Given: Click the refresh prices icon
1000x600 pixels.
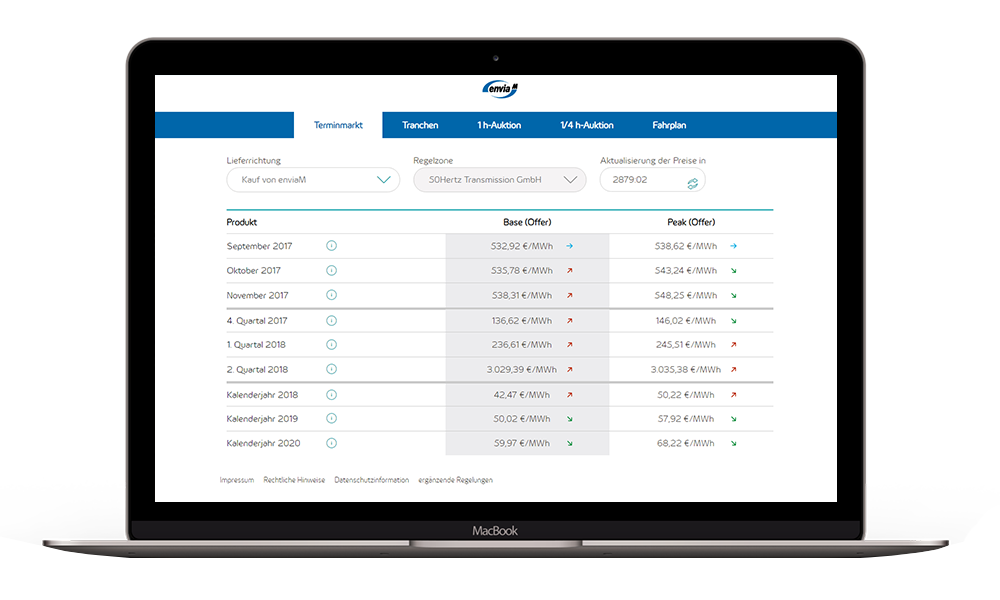Looking at the screenshot, I should (x=693, y=184).
